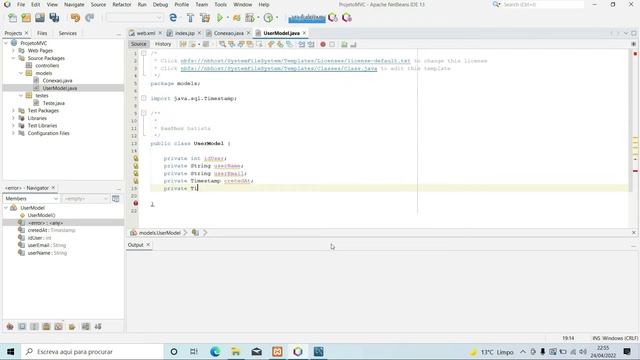This screenshot has width=640, height=360.
Task: Switch to the web.xml editor tab
Action: [145, 33]
